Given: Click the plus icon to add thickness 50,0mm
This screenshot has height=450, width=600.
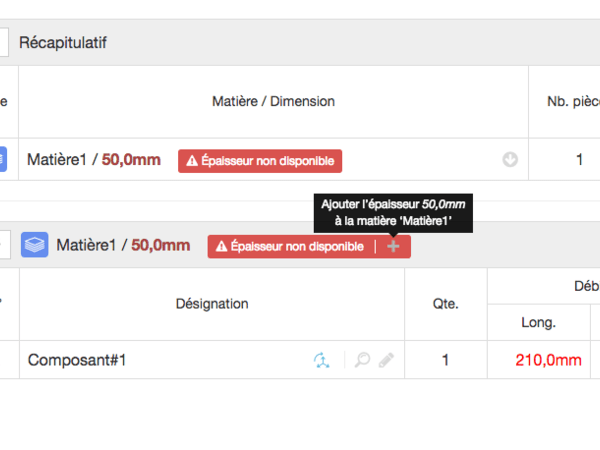Looking at the screenshot, I should pyautogui.click(x=393, y=246).
